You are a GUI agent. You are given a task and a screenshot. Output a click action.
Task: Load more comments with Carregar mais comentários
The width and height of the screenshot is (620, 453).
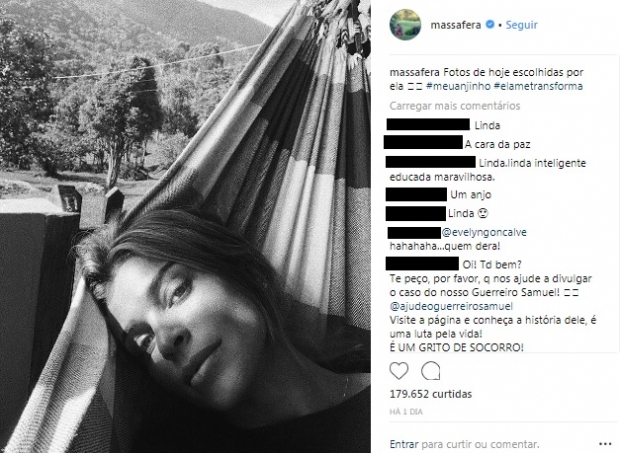click(x=455, y=106)
